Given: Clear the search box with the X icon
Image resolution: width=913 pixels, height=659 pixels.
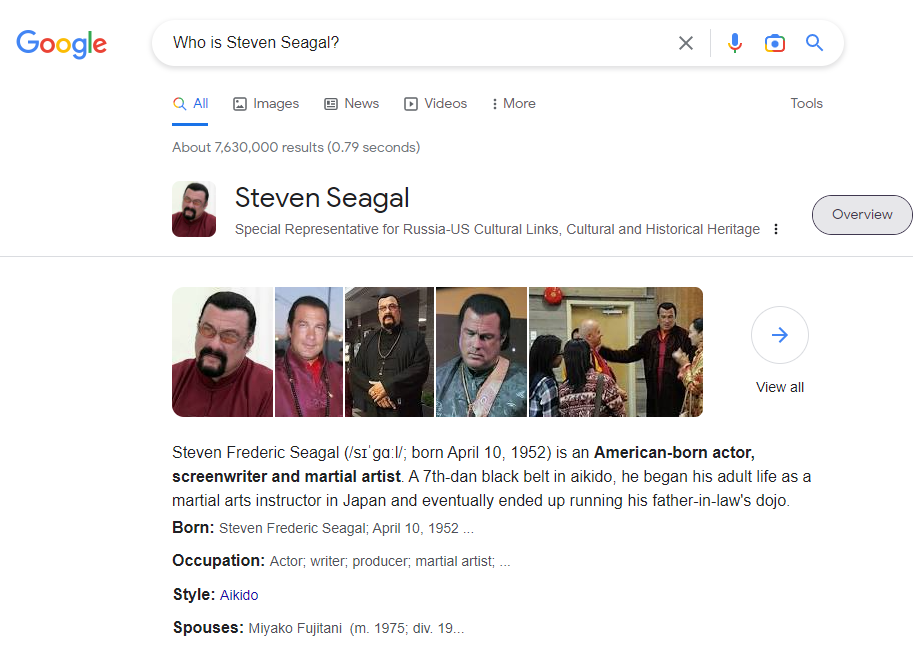Looking at the screenshot, I should tap(685, 43).
